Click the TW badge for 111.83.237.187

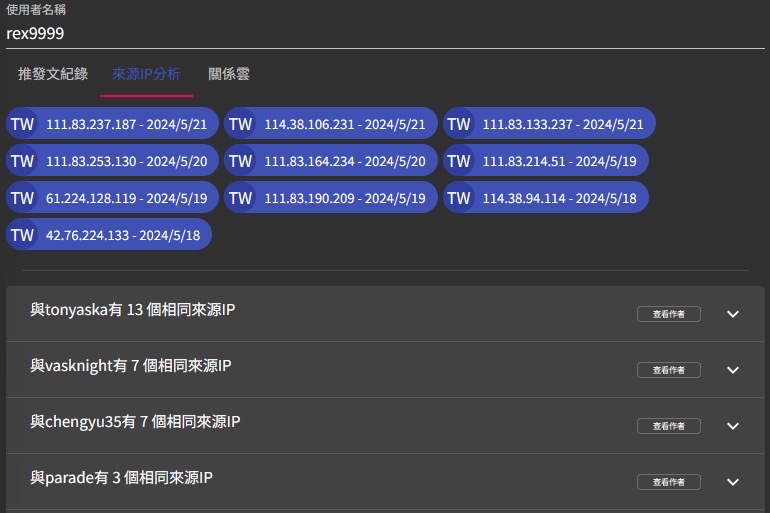pyautogui.click(x=23, y=124)
